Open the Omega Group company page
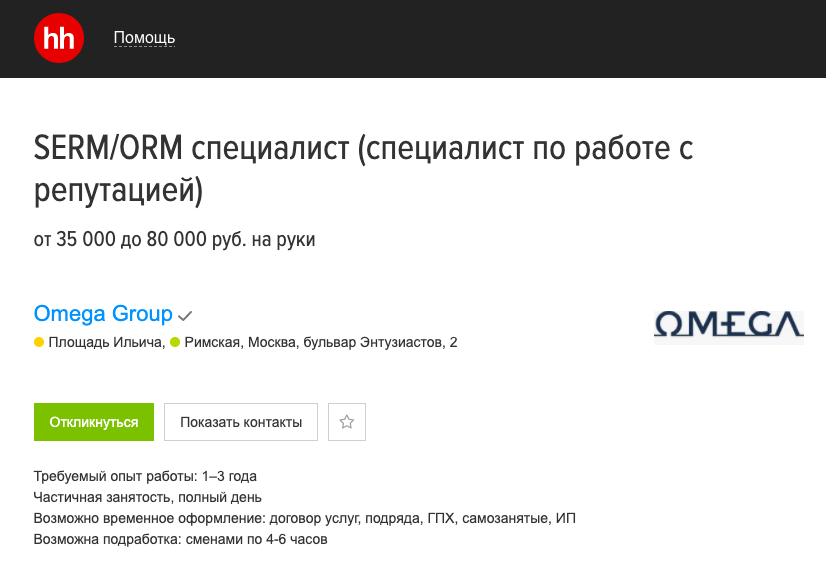The width and height of the screenshot is (826, 571). [x=103, y=314]
